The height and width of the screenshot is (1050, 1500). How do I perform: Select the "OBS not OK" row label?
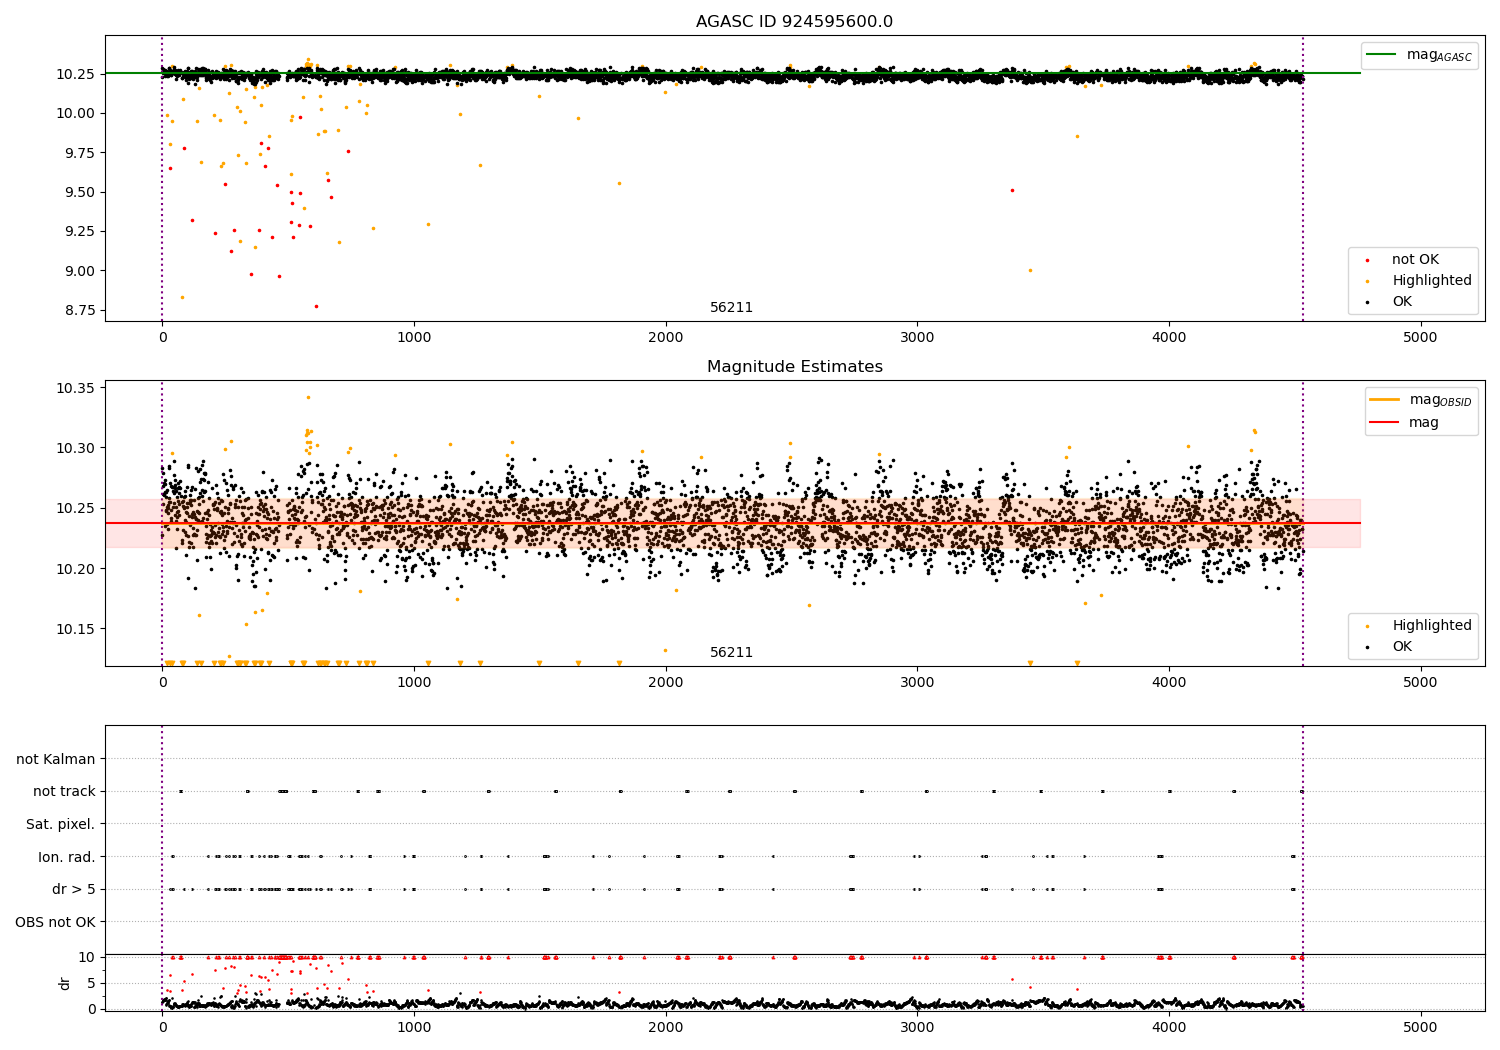(55, 923)
